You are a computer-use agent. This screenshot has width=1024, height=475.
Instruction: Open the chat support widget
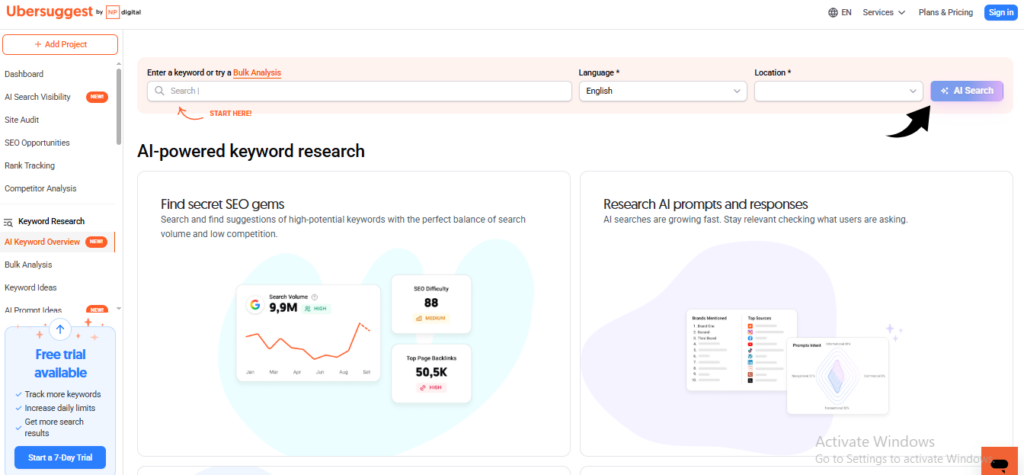(999, 461)
